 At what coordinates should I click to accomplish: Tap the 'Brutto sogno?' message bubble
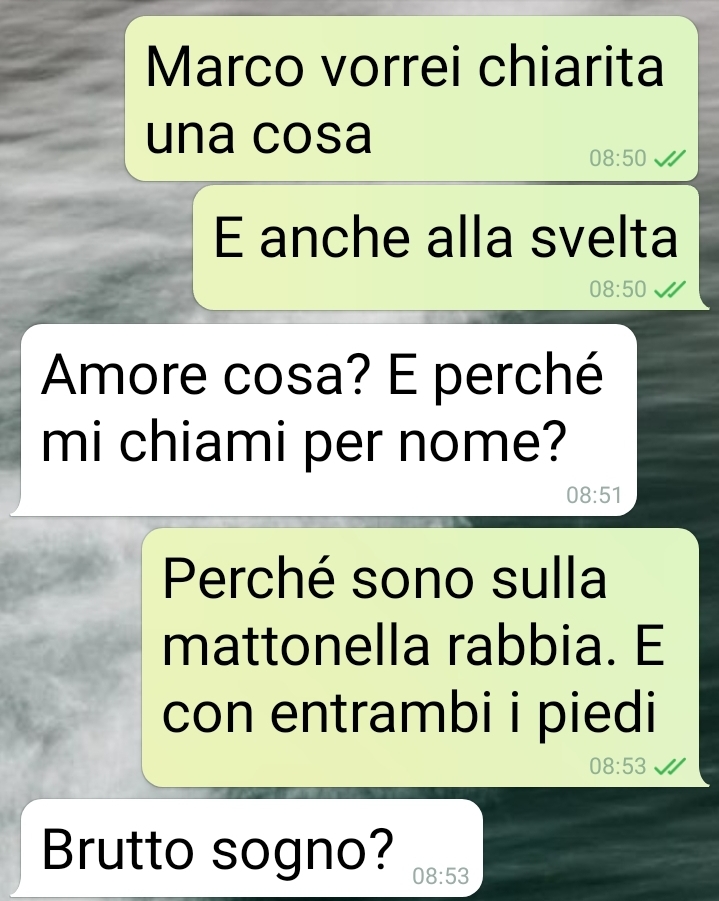(251, 848)
